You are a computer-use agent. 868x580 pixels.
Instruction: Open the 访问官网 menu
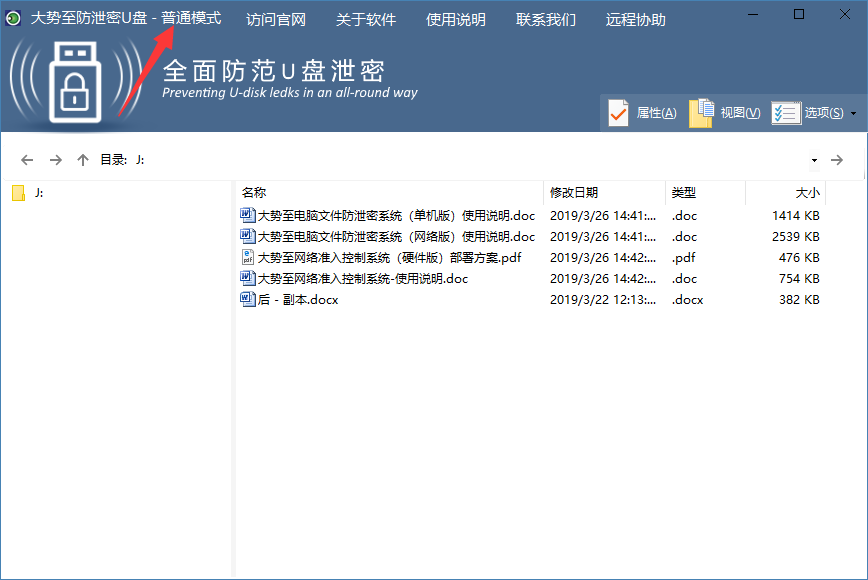point(276,20)
